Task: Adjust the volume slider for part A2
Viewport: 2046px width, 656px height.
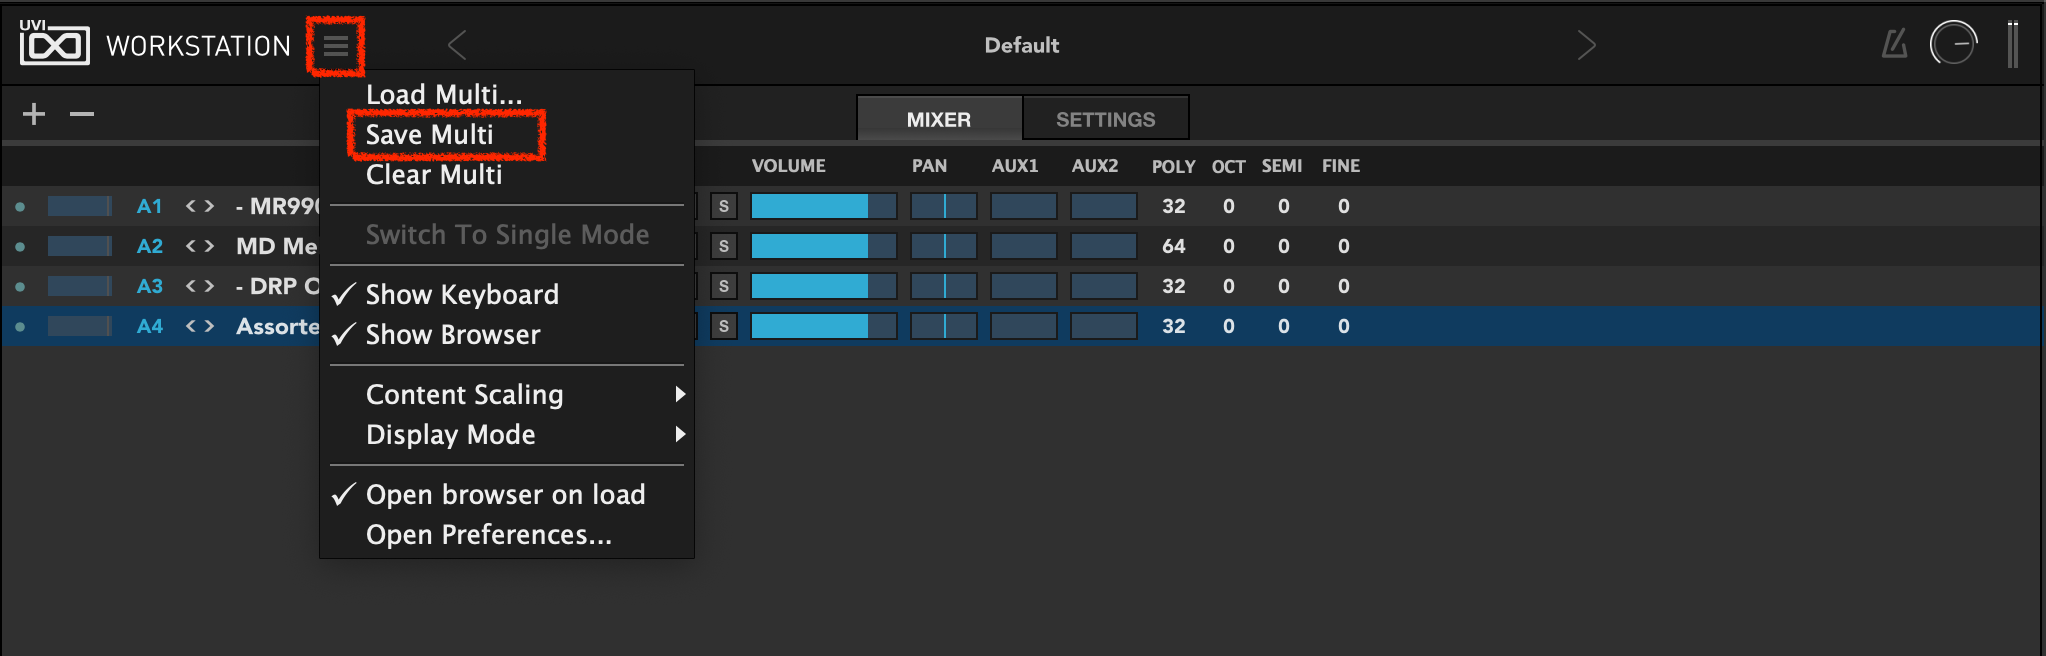Action: point(824,246)
